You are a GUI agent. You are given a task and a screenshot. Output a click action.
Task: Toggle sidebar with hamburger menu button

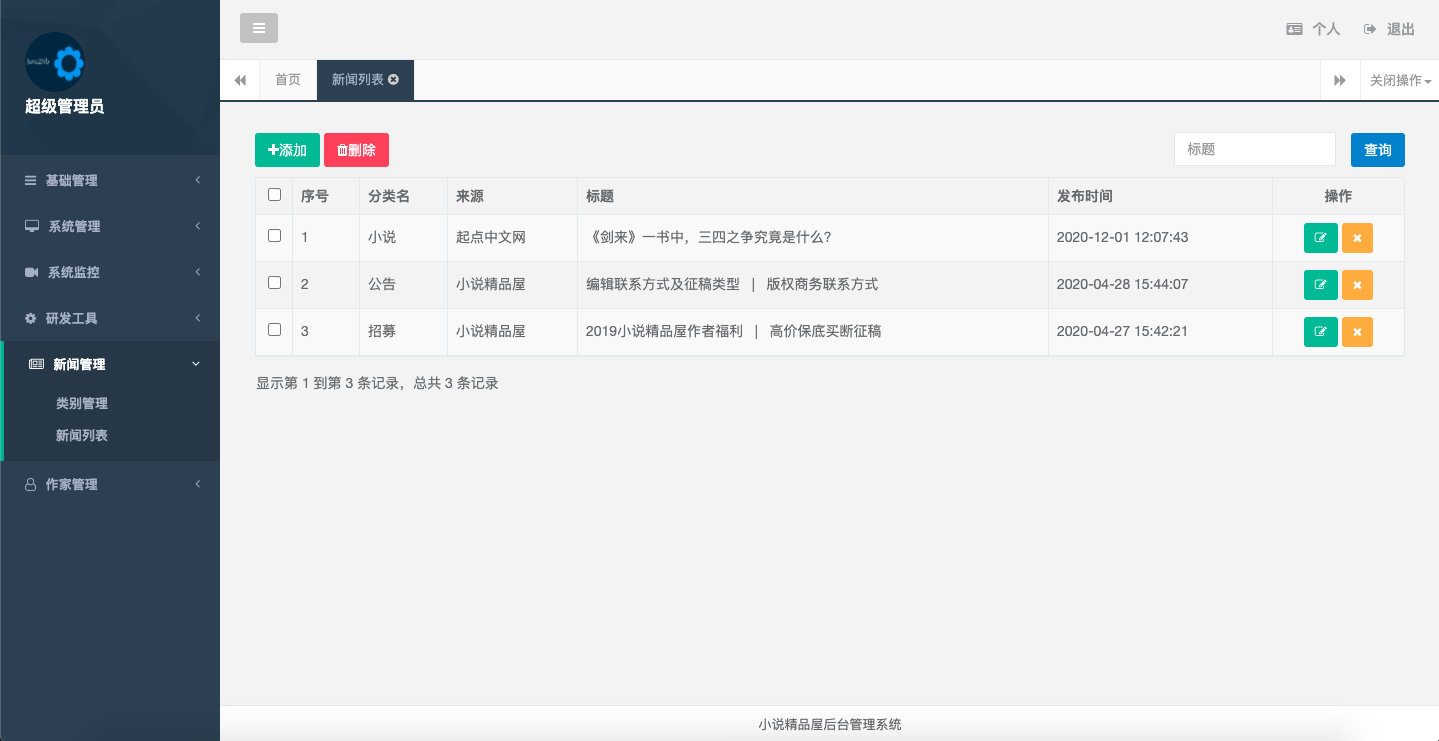coord(259,28)
